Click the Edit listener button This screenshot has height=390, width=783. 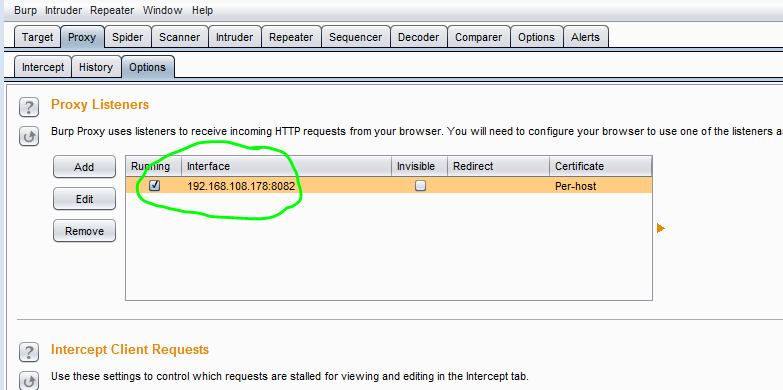coord(84,199)
